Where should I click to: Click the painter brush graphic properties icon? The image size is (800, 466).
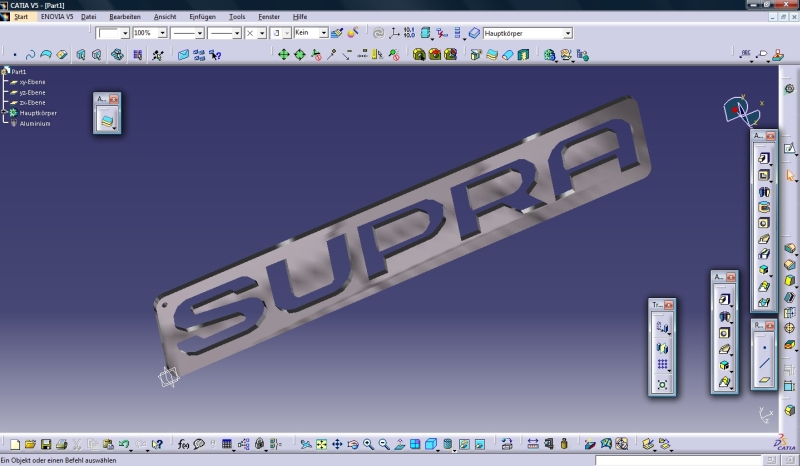336,33
